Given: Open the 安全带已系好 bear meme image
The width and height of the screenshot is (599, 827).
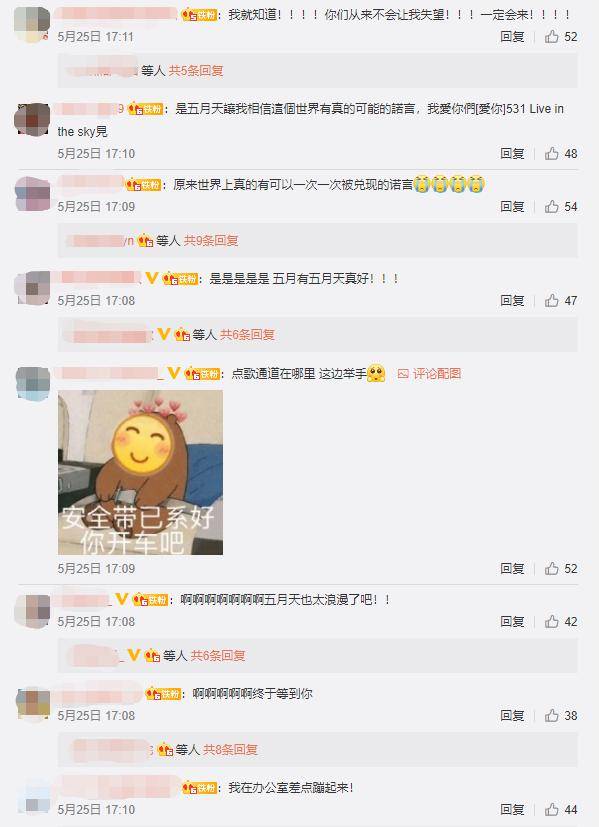Looking at the screenshot, I should point(140,473).
